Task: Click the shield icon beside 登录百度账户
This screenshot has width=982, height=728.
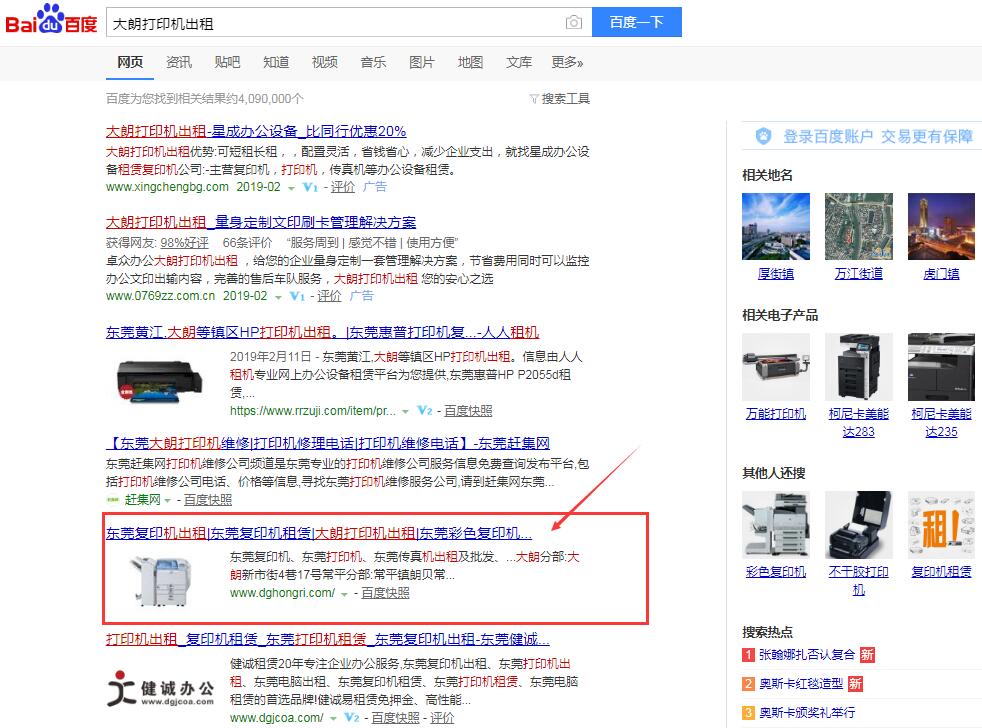Action: pos(763,136)
